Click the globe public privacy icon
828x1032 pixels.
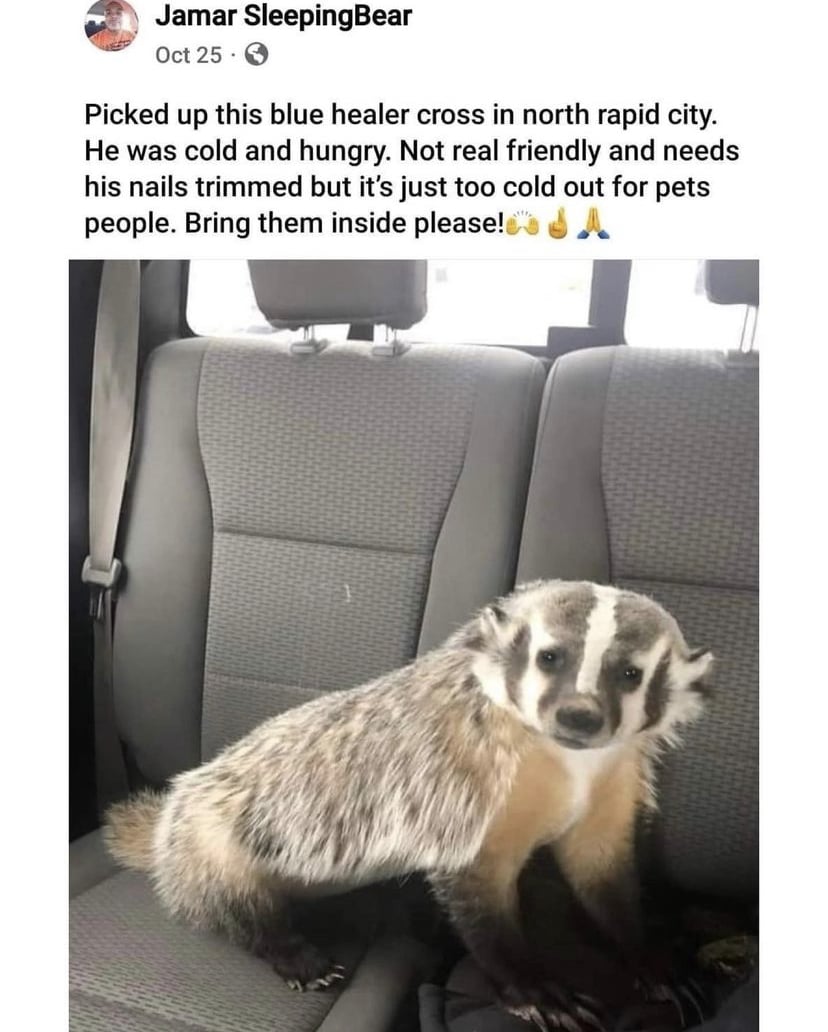[x=257, y=55]
